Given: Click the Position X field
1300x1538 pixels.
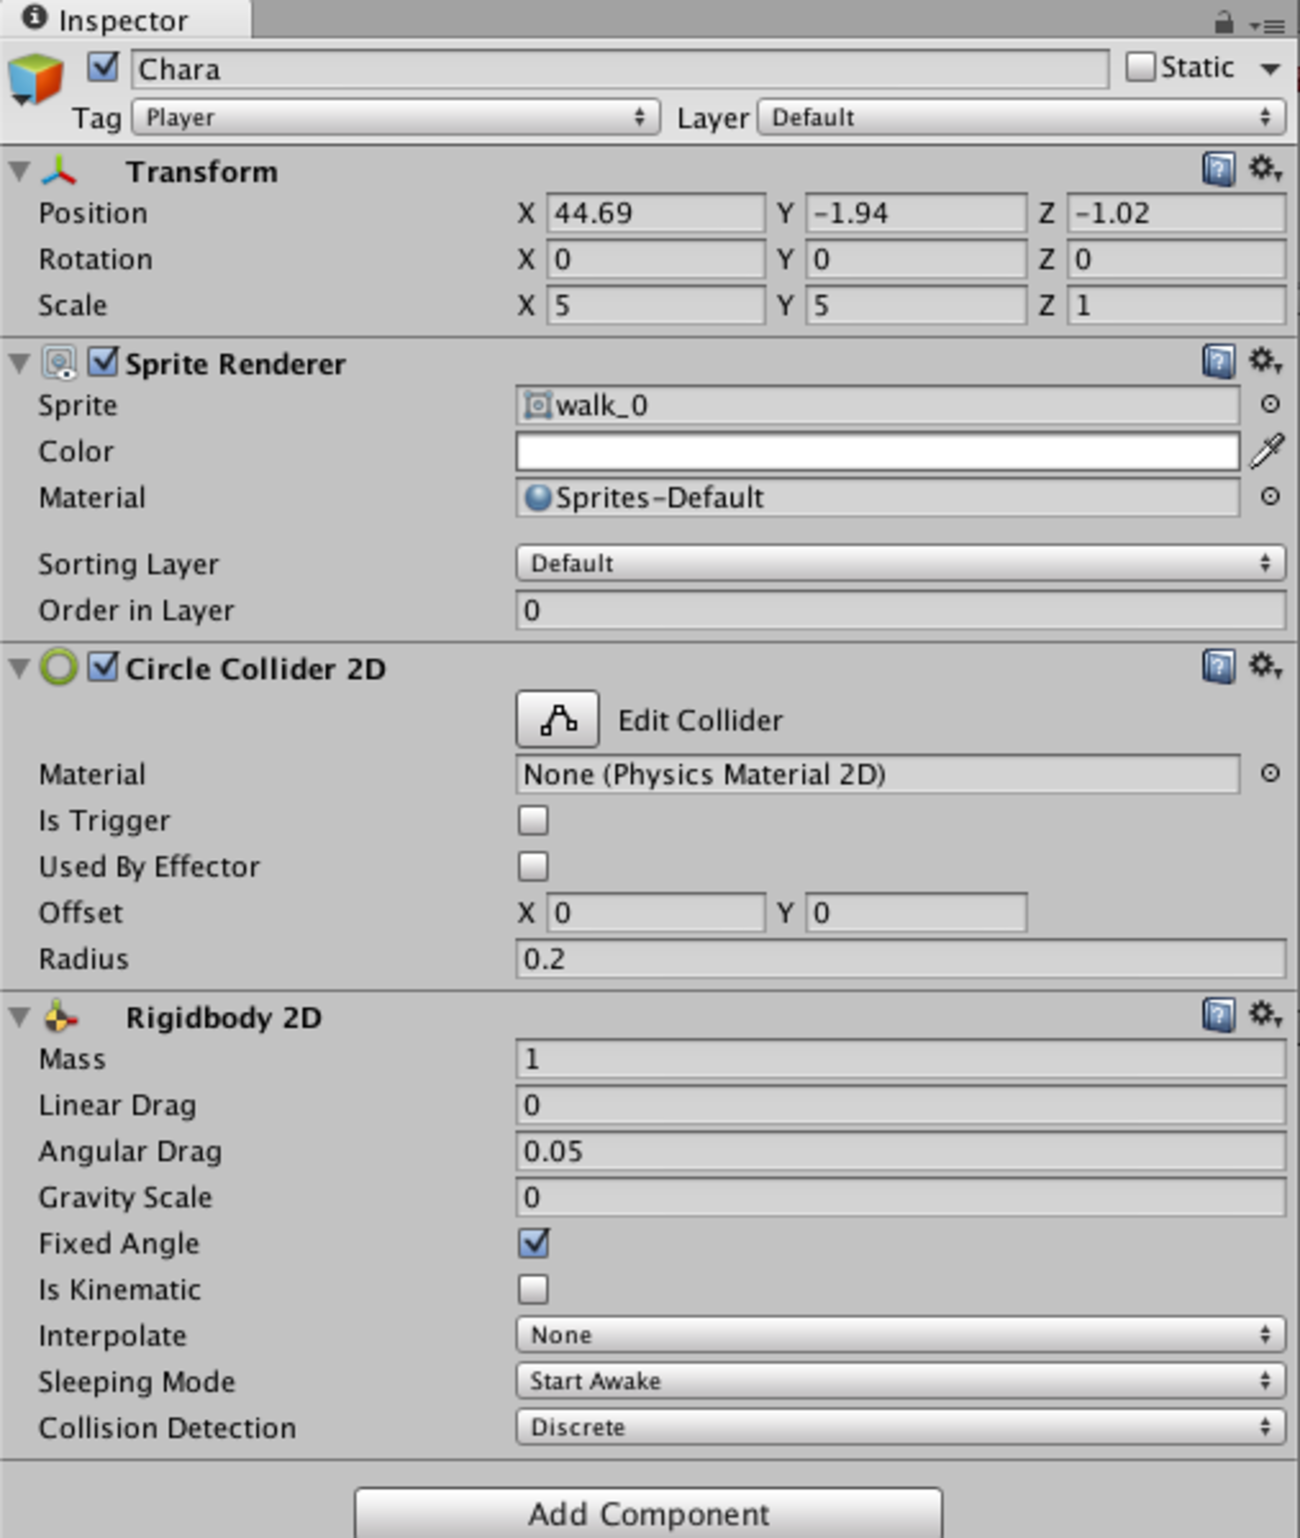Looking at the screenshot, I should (656, 213).
